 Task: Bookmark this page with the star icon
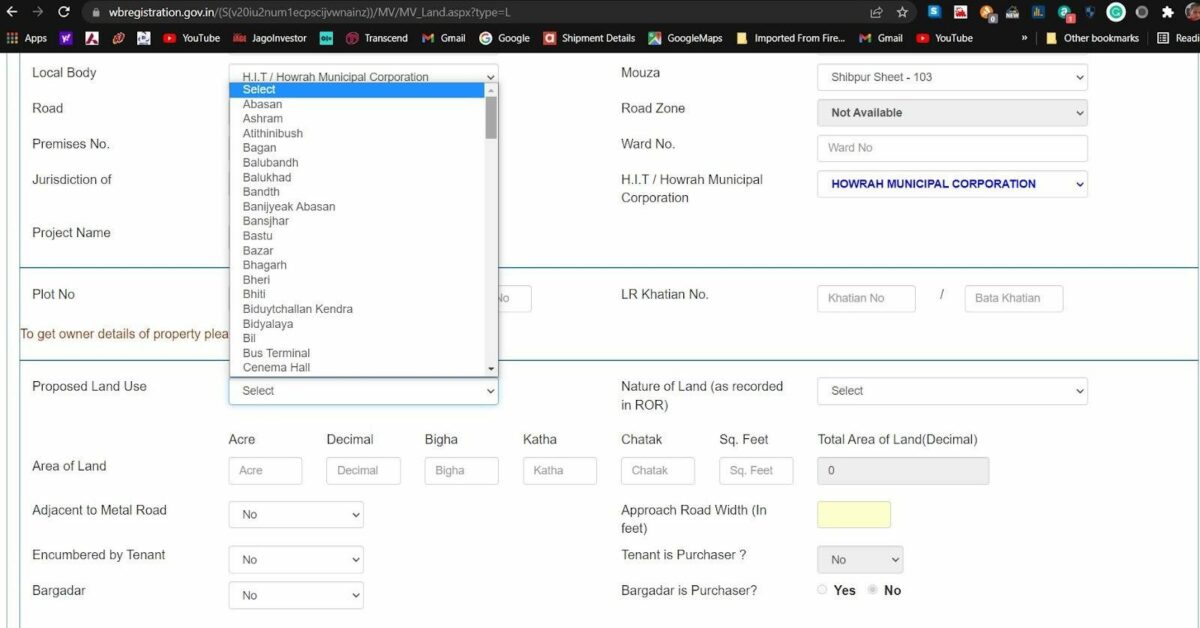[902, 12]
